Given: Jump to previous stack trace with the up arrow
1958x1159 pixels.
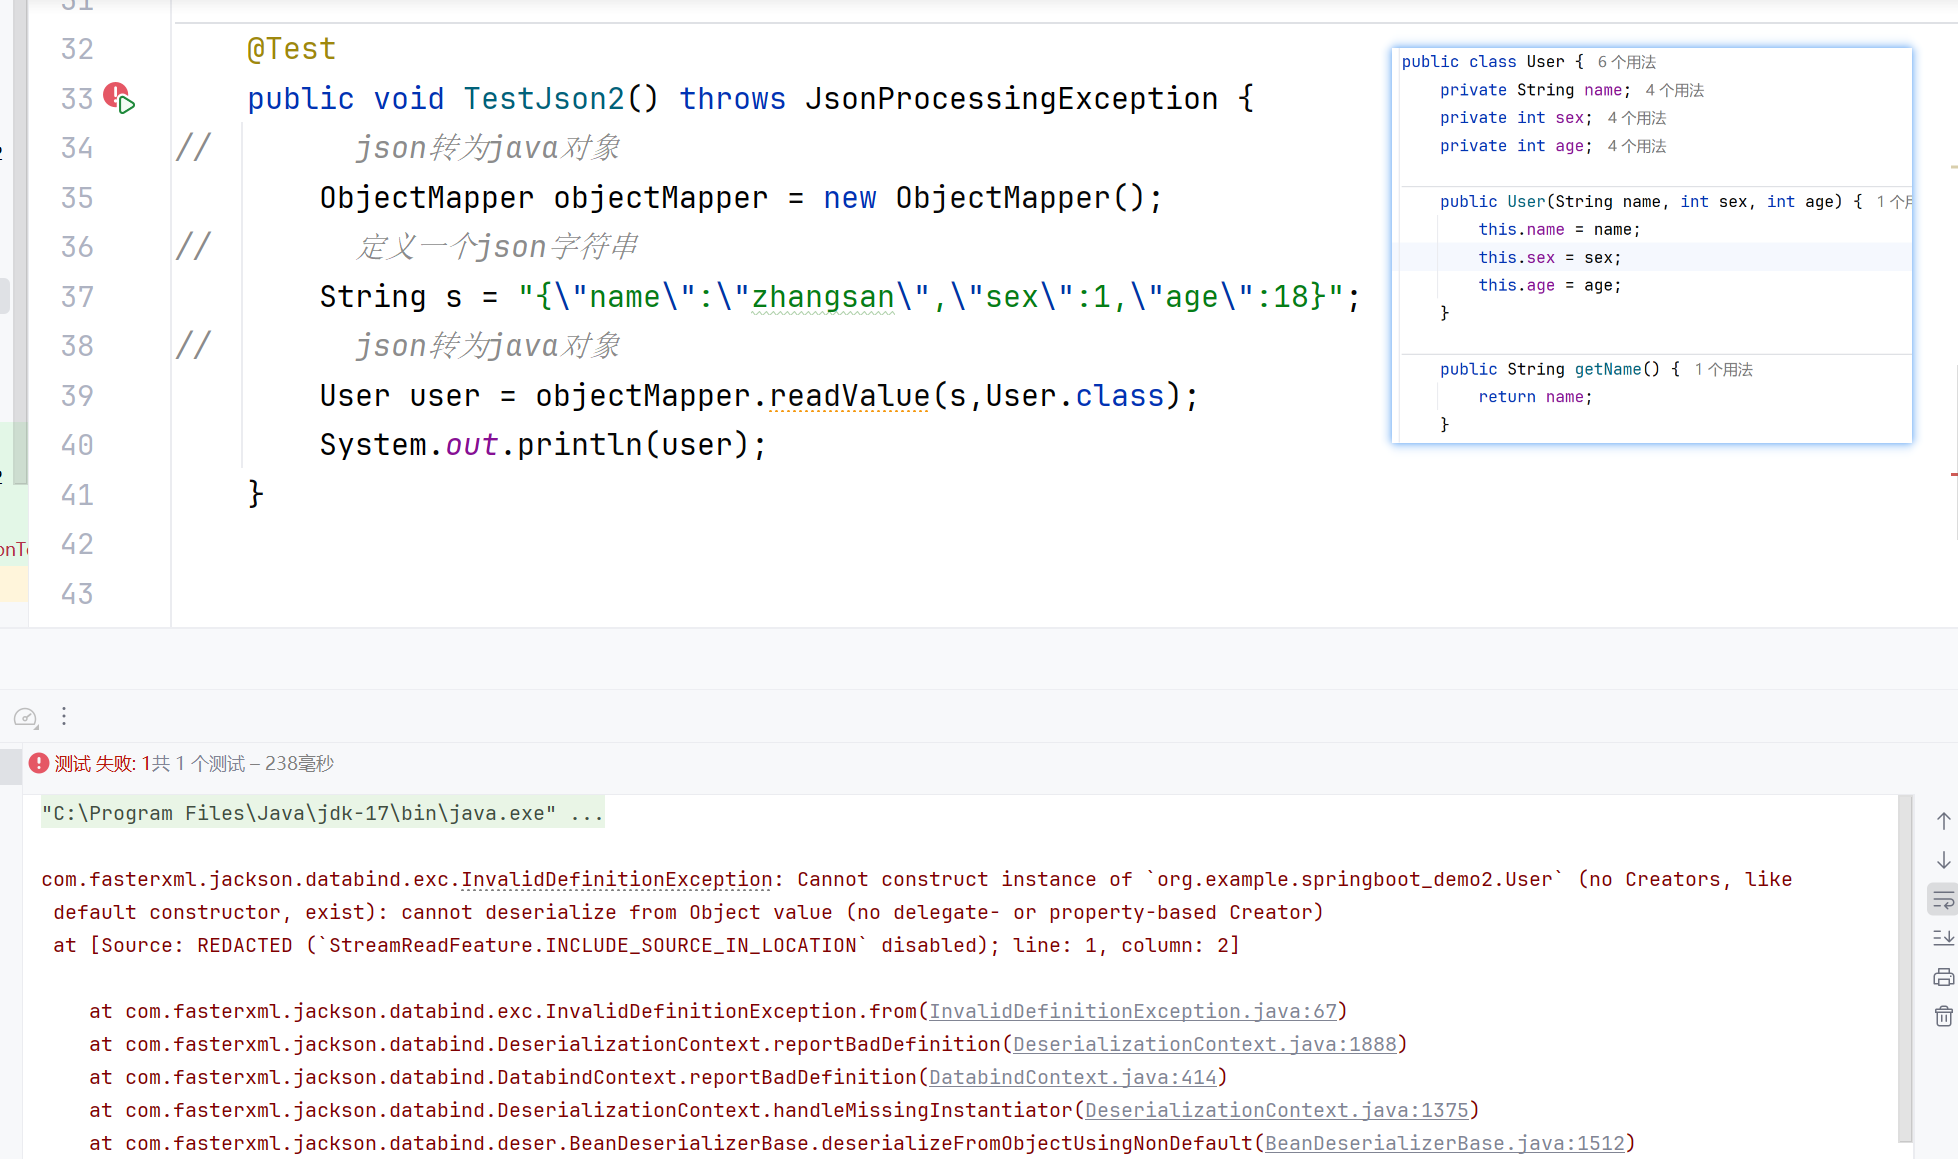Looking at the screenshot, I should (x=1943, y=821).
